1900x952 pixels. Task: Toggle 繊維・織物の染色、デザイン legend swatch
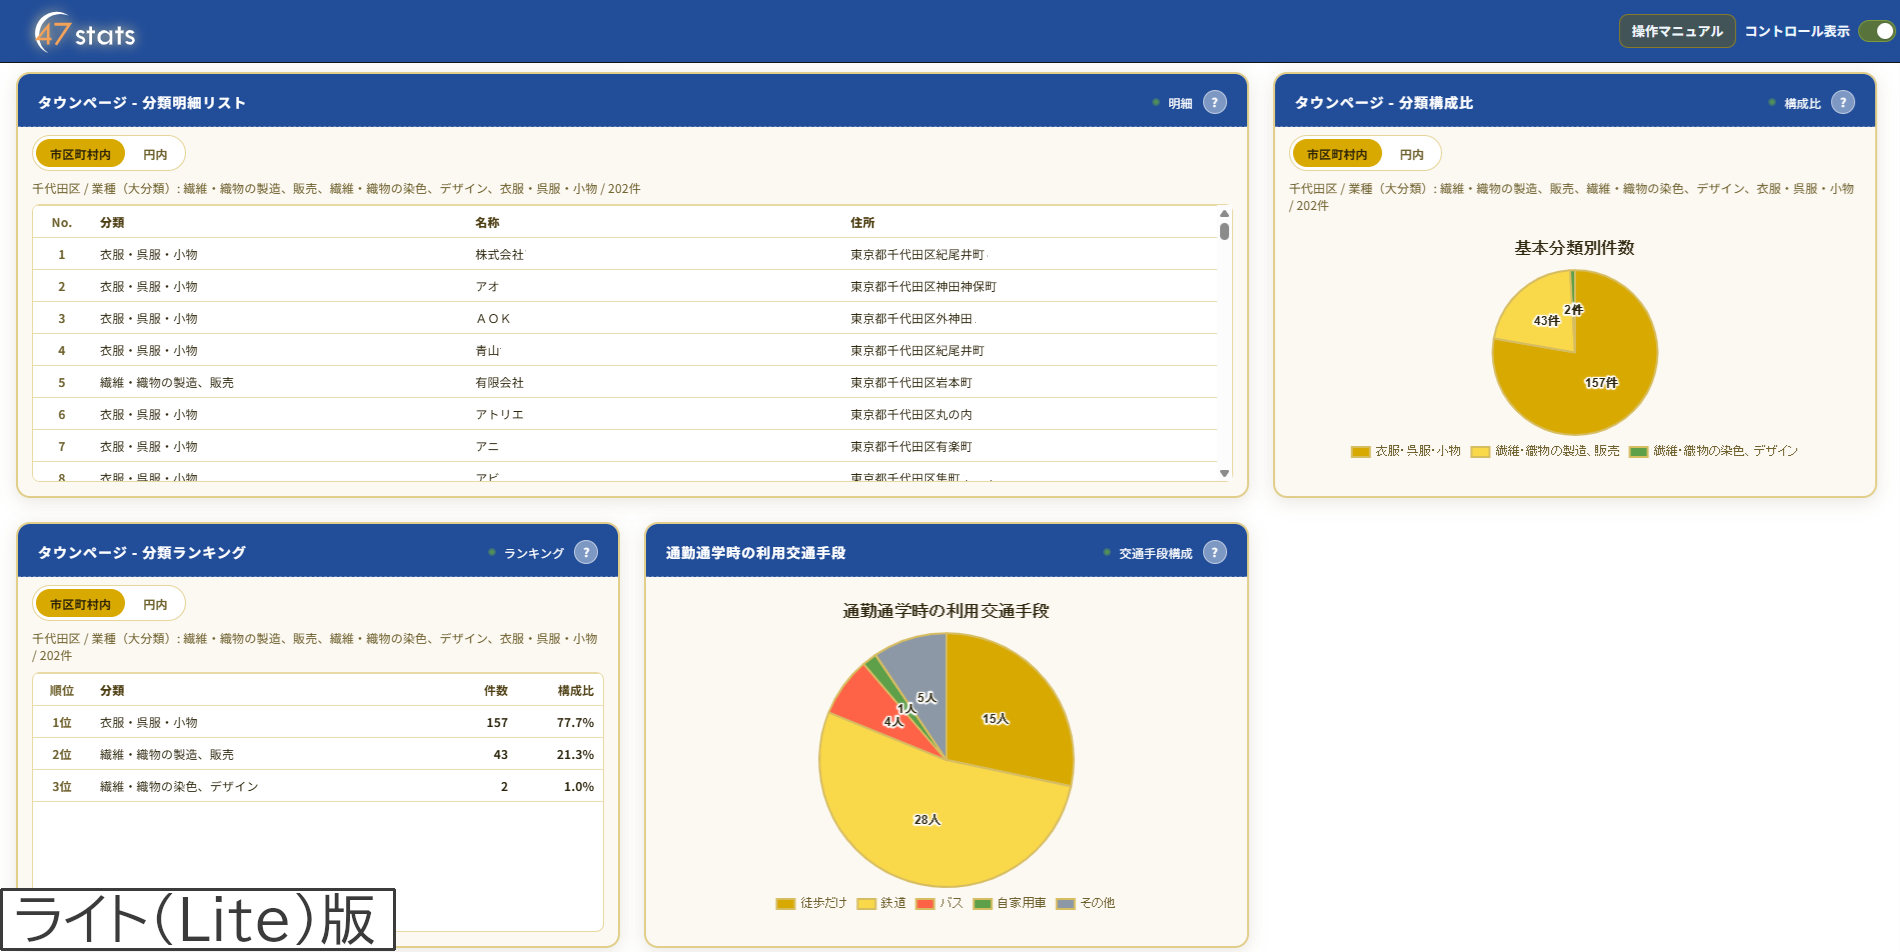(x=1638, y=452)
